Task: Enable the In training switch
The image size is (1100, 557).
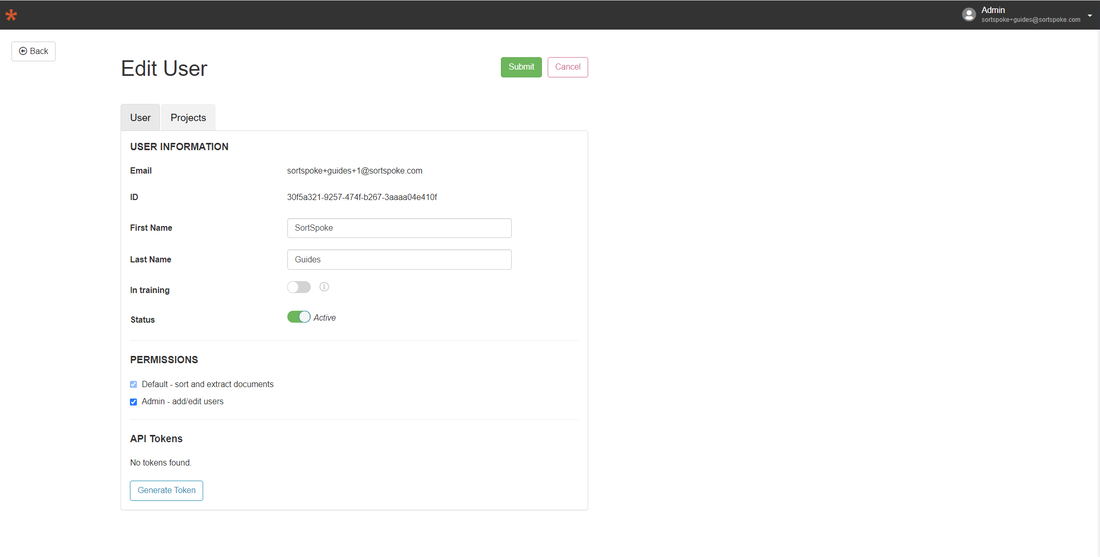Action: pyautogui.click(x=299, y=287)
